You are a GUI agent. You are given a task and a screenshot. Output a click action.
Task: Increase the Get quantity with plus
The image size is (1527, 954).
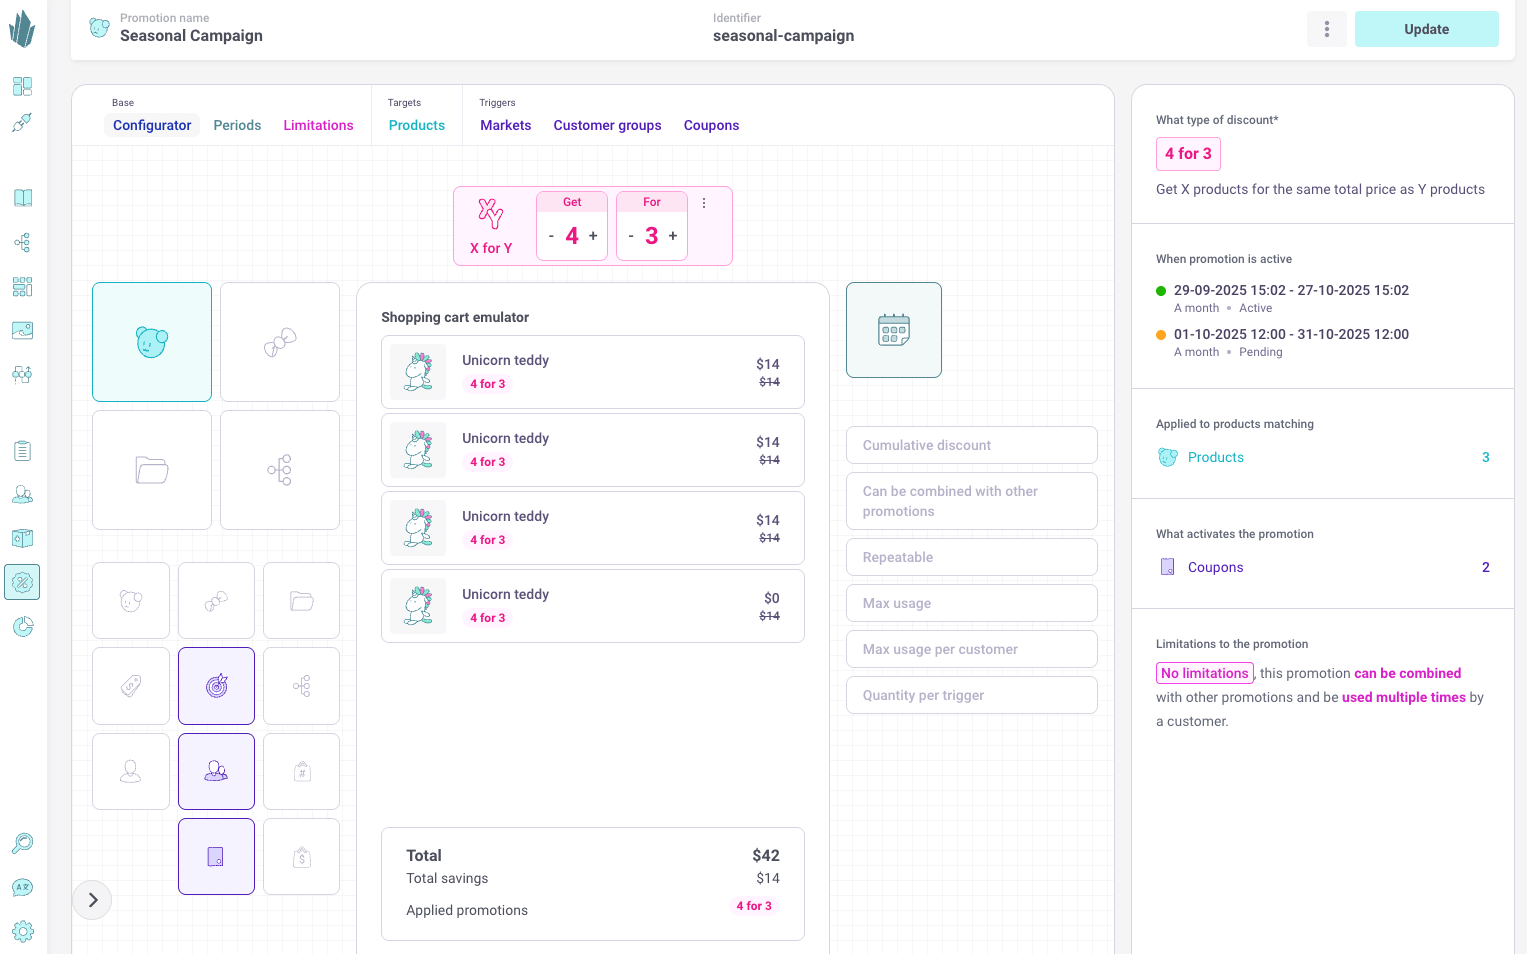coord(593,236)
